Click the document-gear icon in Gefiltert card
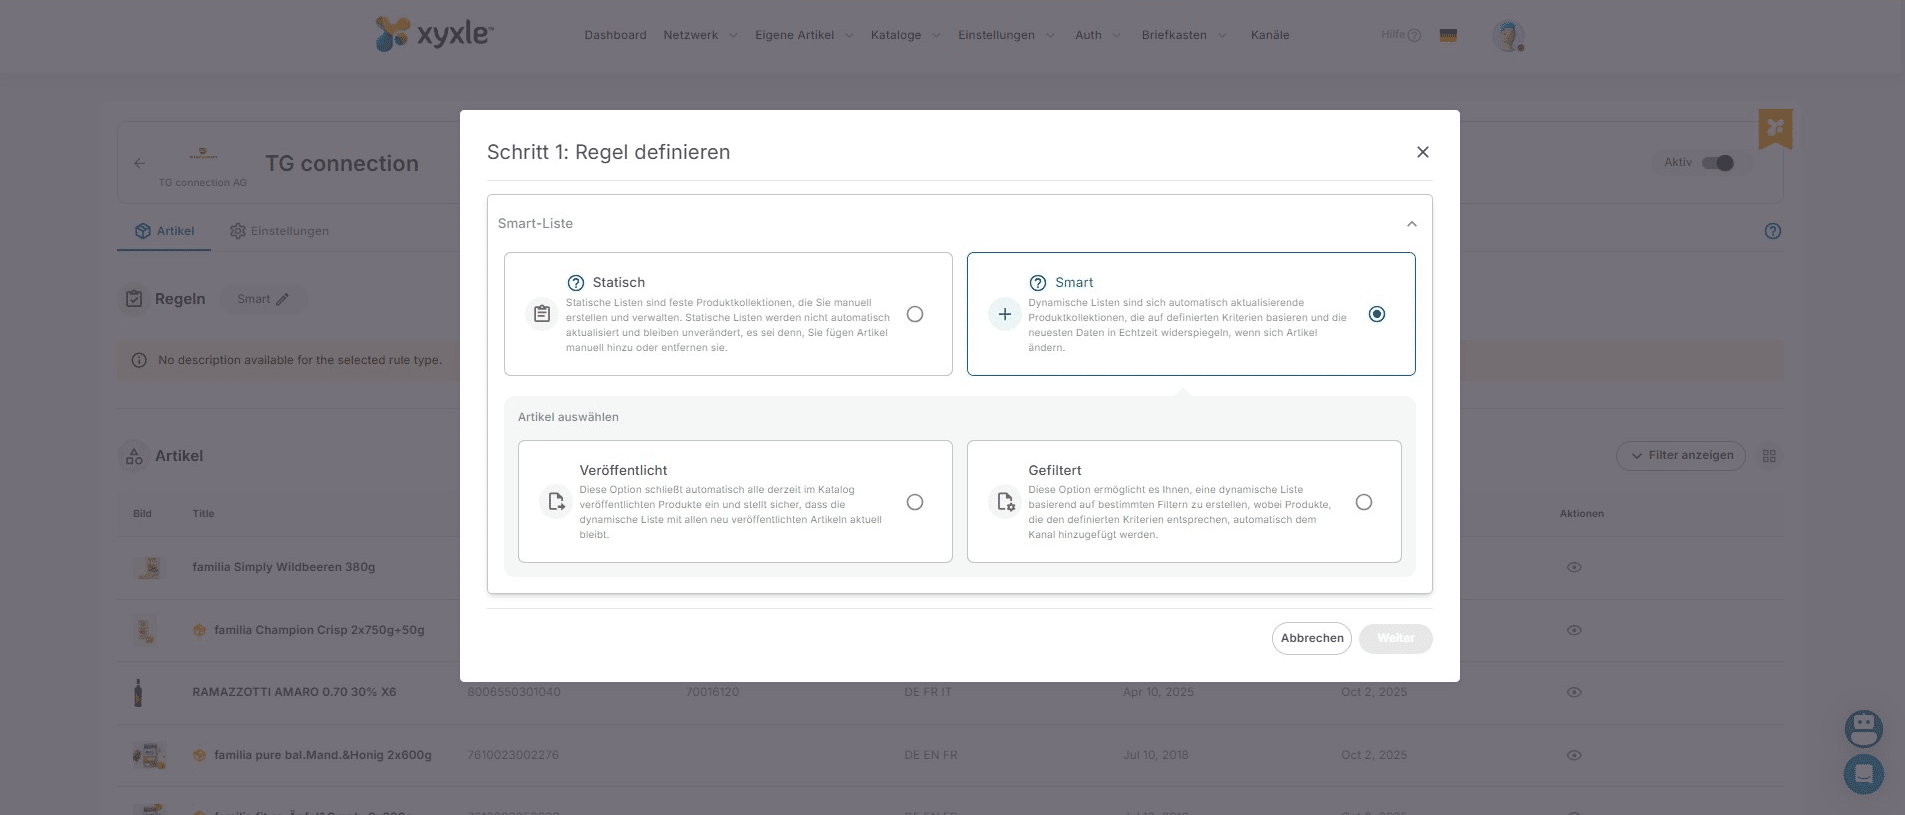The height and width of the screenshot is (815, 1905). [x=1005, y=501]
